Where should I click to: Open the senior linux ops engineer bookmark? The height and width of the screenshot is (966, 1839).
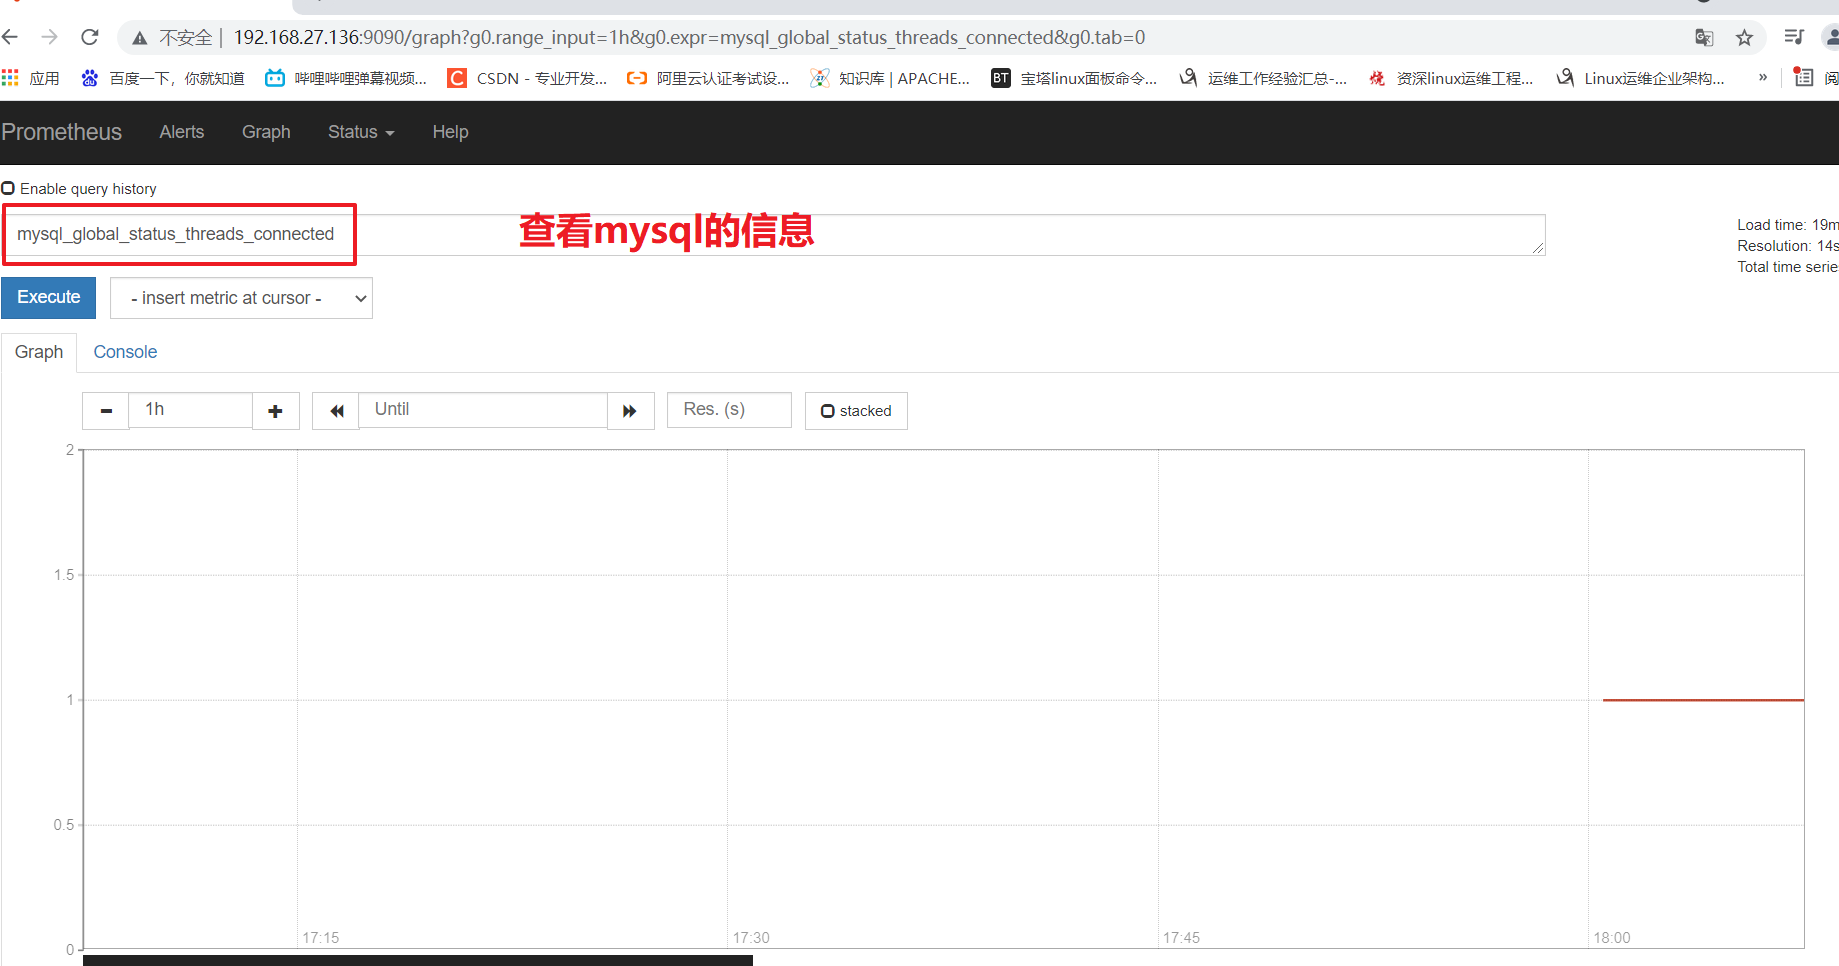click(x=1451, y=78)
